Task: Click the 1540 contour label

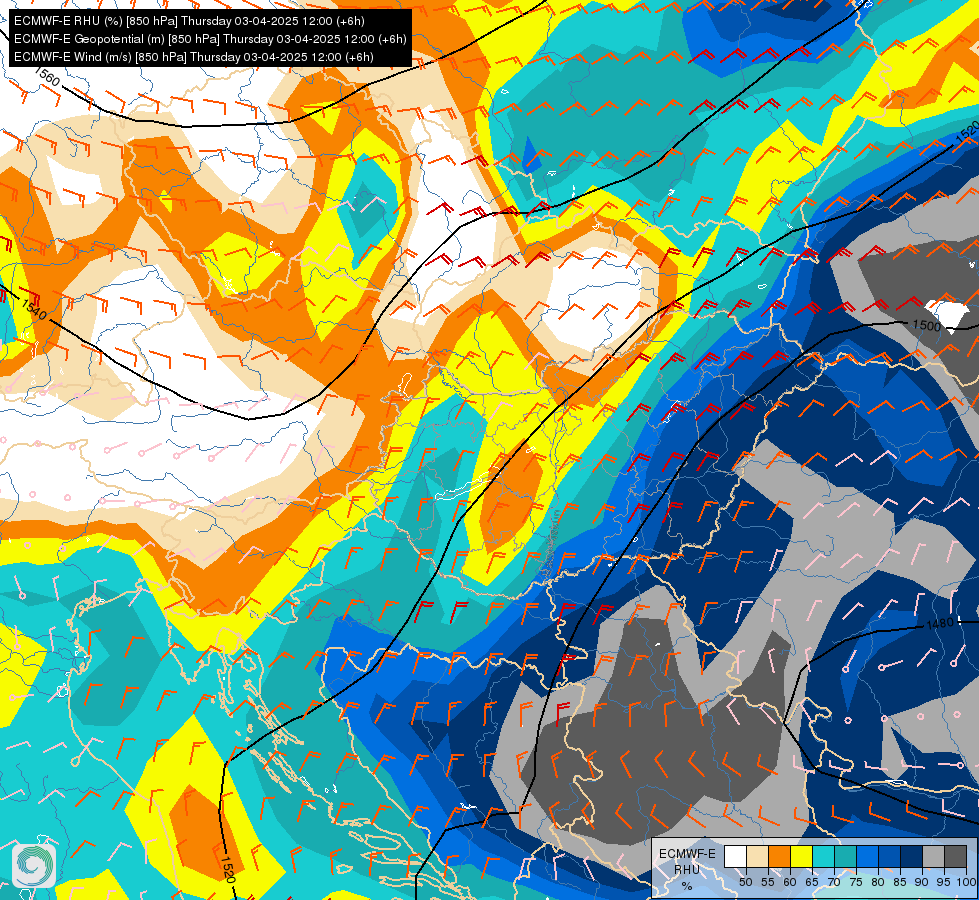Action: (x=33, y=309)
